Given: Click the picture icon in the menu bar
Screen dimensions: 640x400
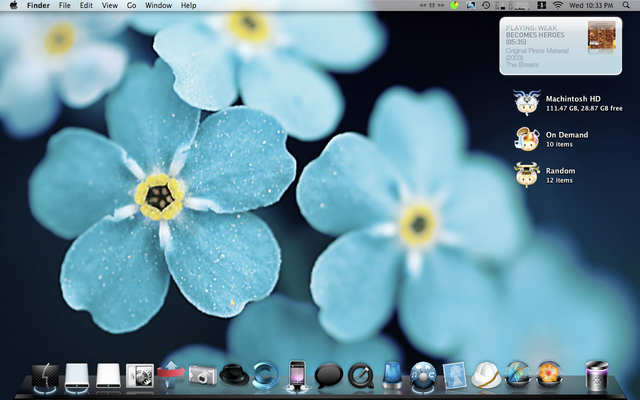Looking at the screenshot, I should (471, 5).
